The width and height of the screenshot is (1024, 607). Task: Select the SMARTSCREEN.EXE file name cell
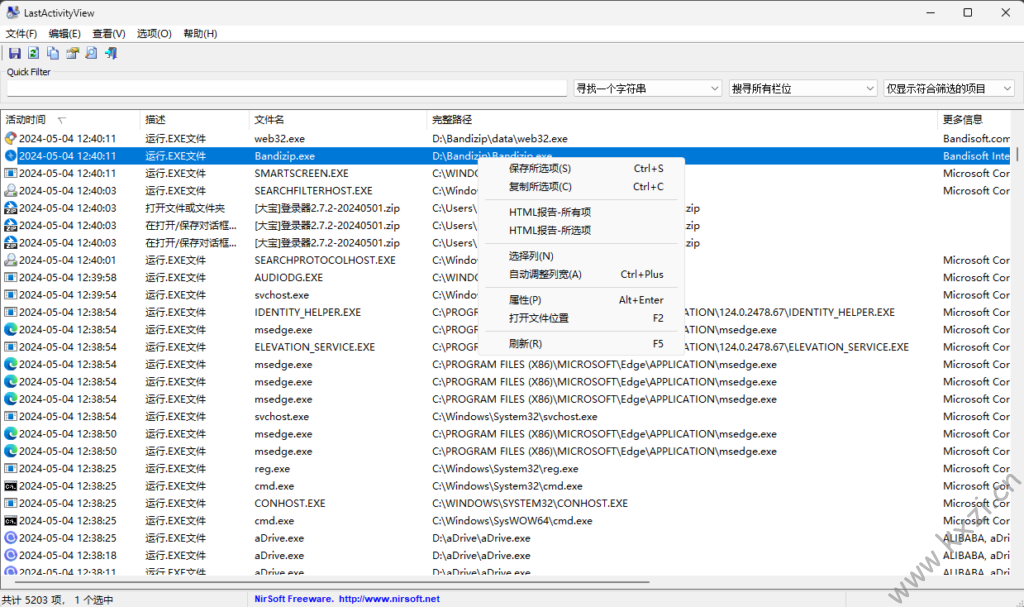[x=301, y=173]
